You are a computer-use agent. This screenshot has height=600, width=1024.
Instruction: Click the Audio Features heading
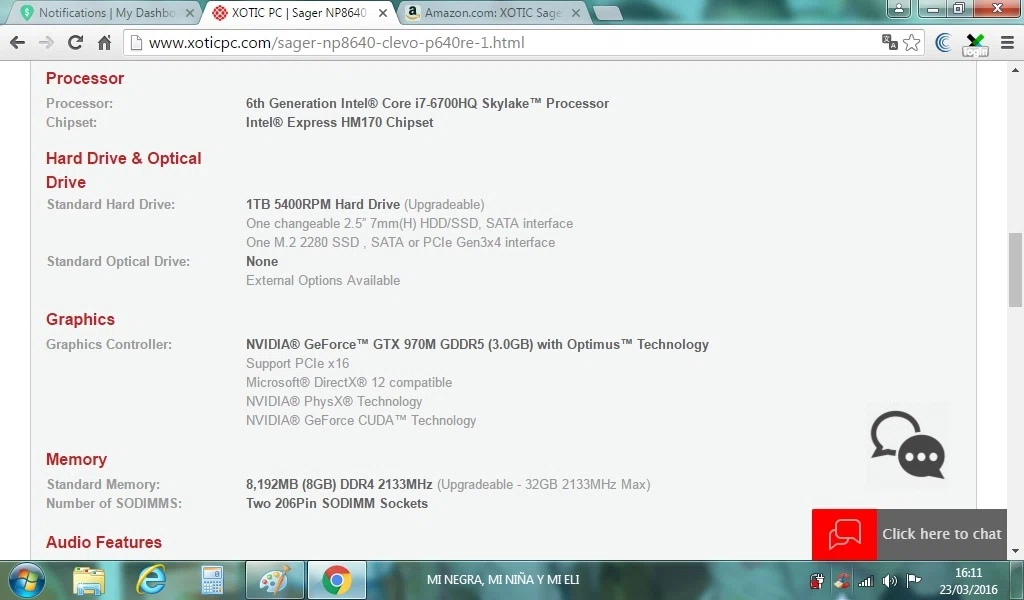coord(104,543)
